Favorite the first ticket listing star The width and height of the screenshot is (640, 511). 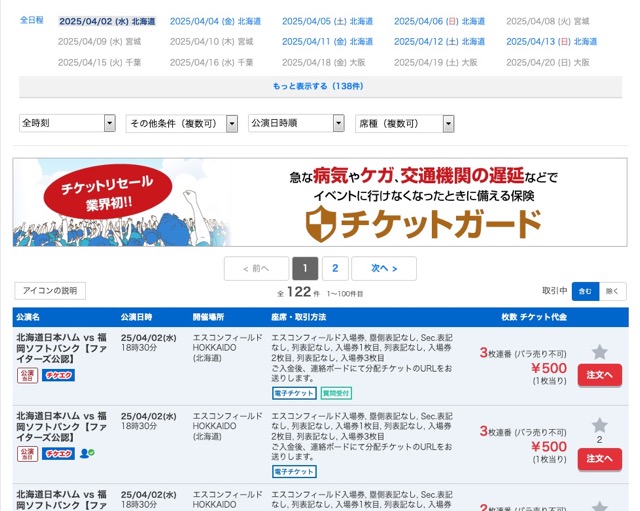tap(600, 352)
